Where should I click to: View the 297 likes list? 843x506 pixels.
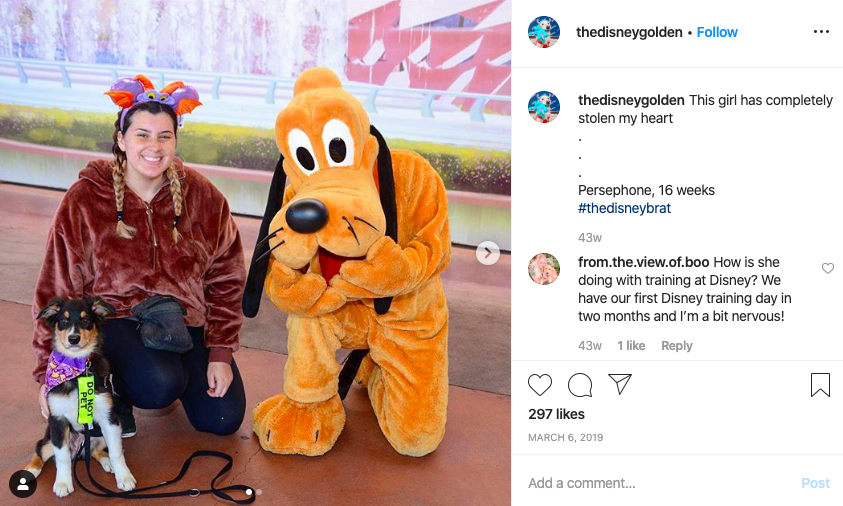(556, 414)
